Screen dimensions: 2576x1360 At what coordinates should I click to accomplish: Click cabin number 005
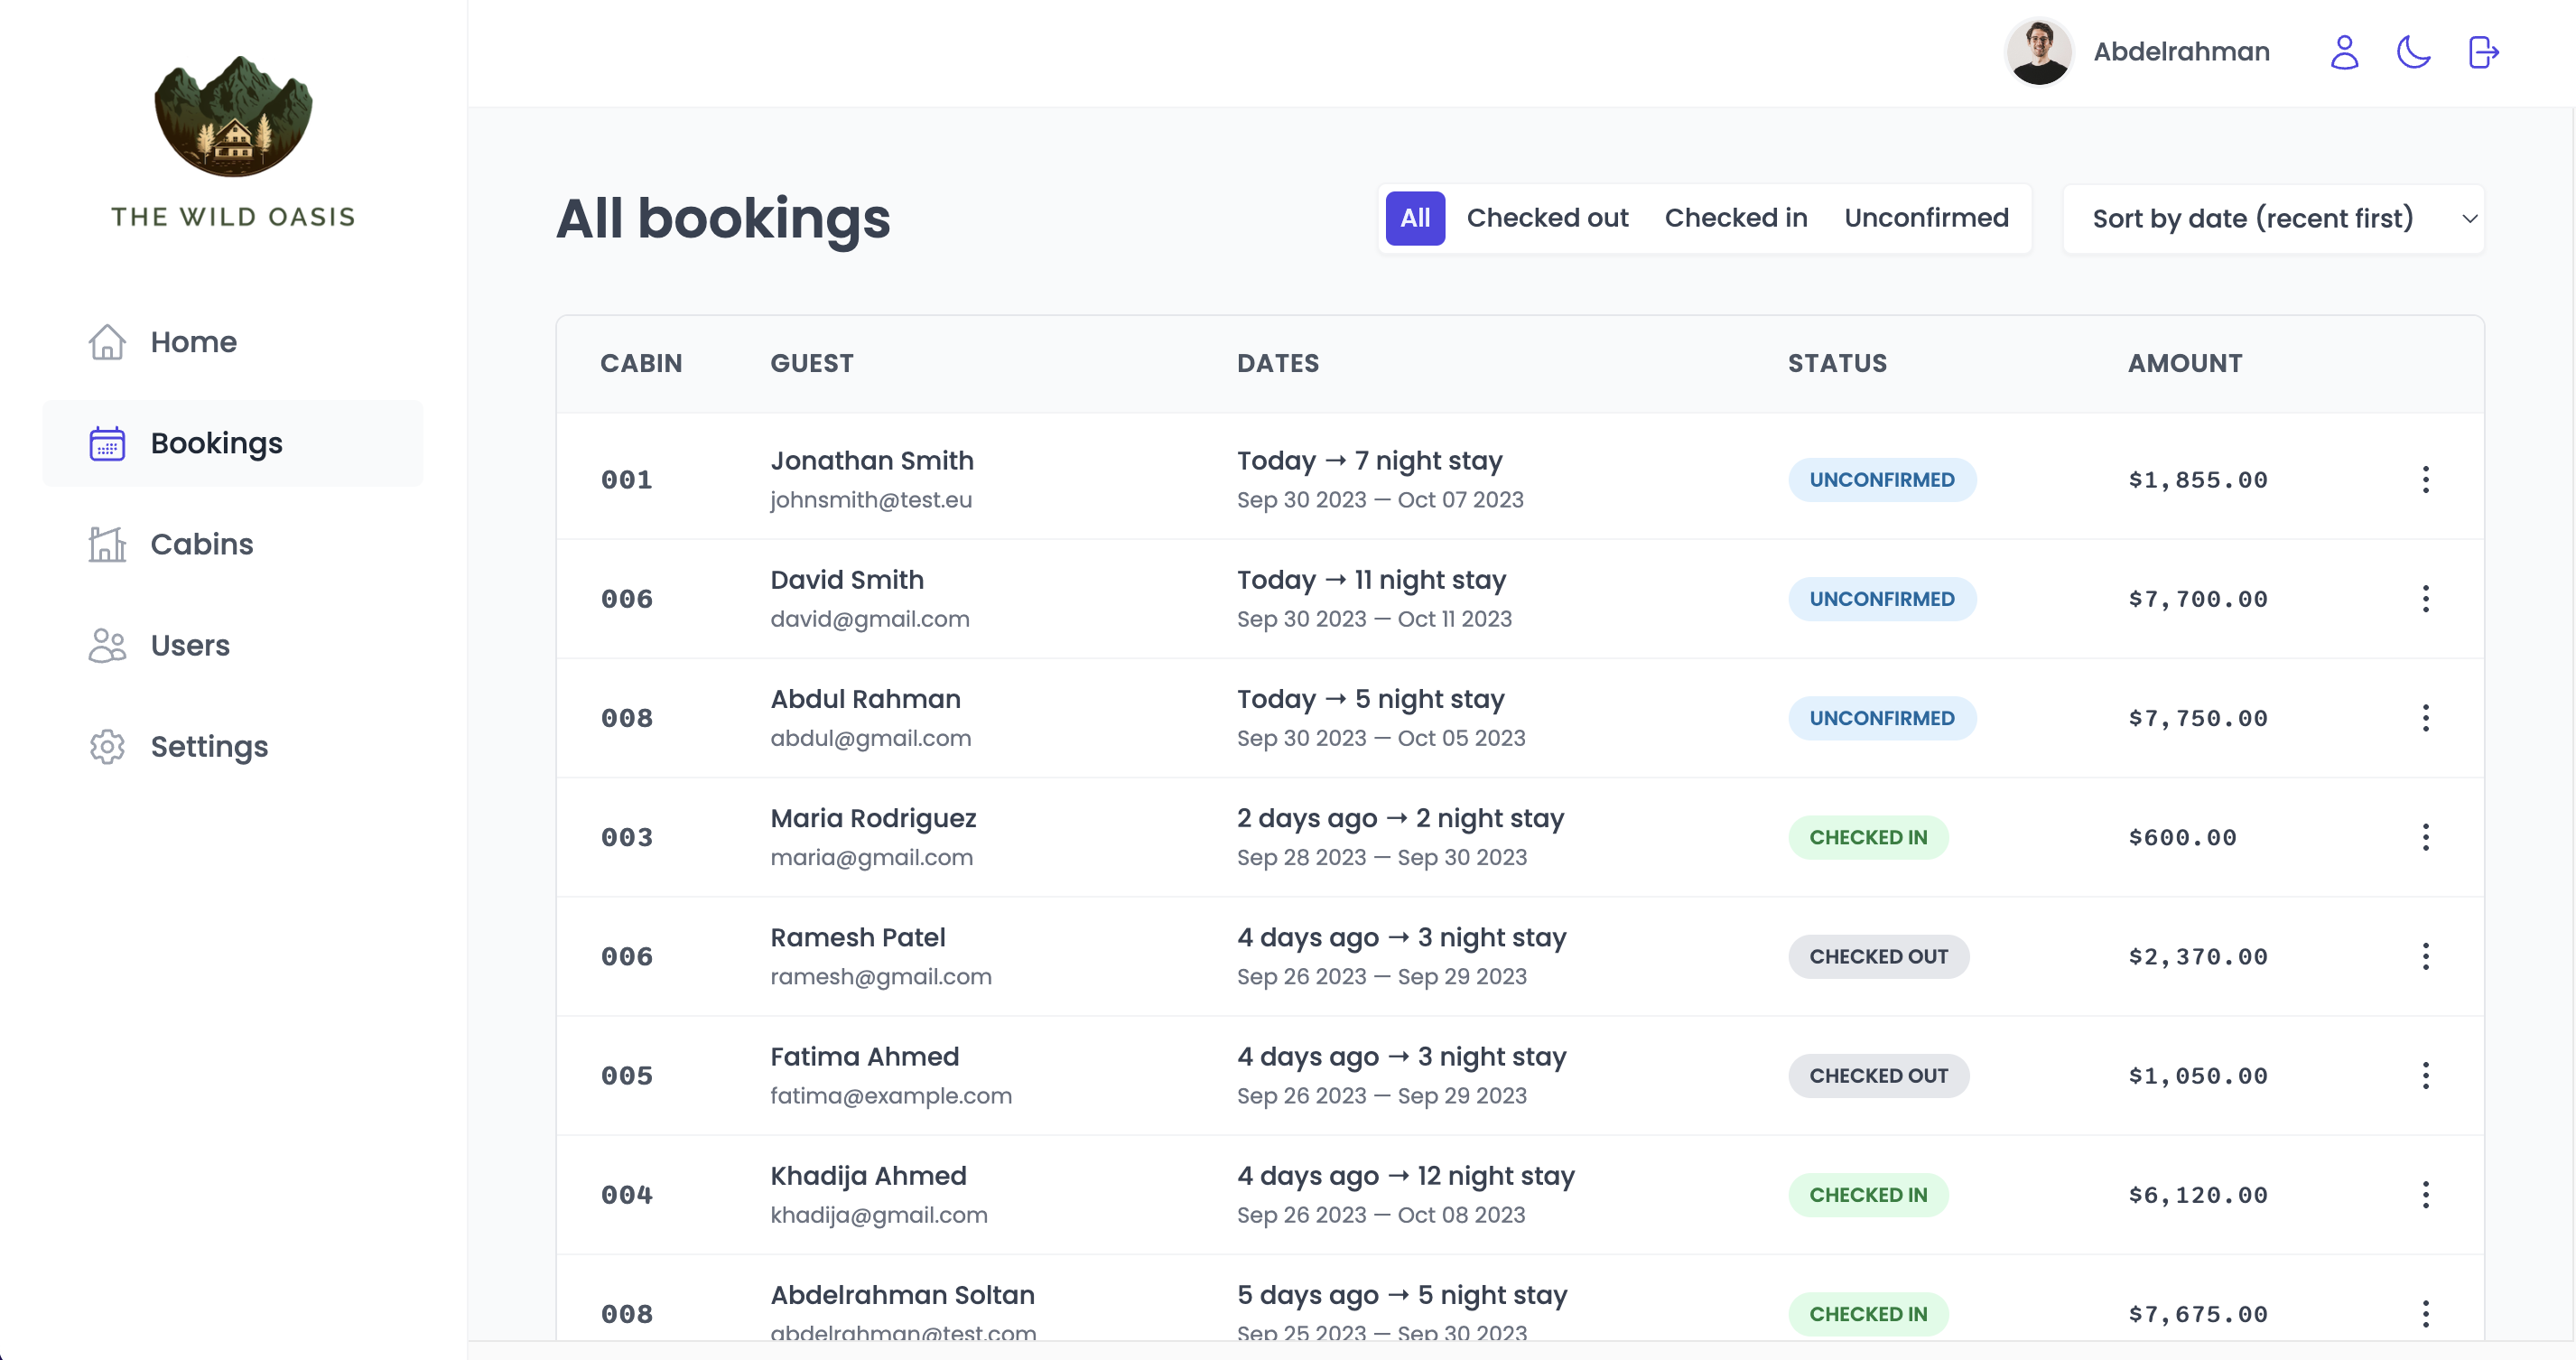pyautogui.click(x=627, y=1076)
